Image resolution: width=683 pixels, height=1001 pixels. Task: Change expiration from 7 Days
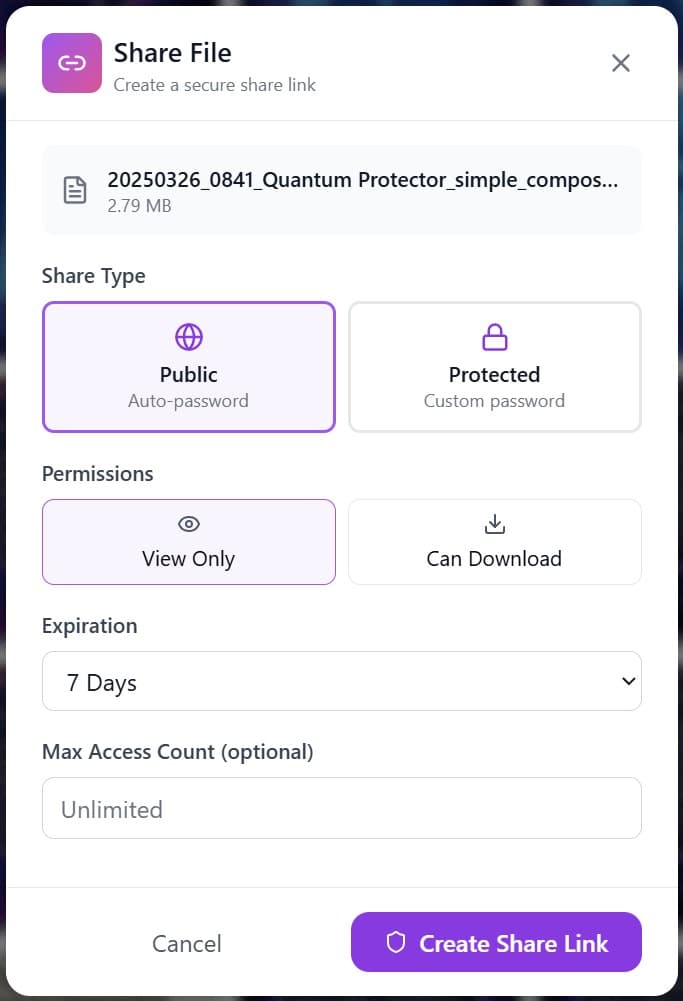tap(342, 681)
